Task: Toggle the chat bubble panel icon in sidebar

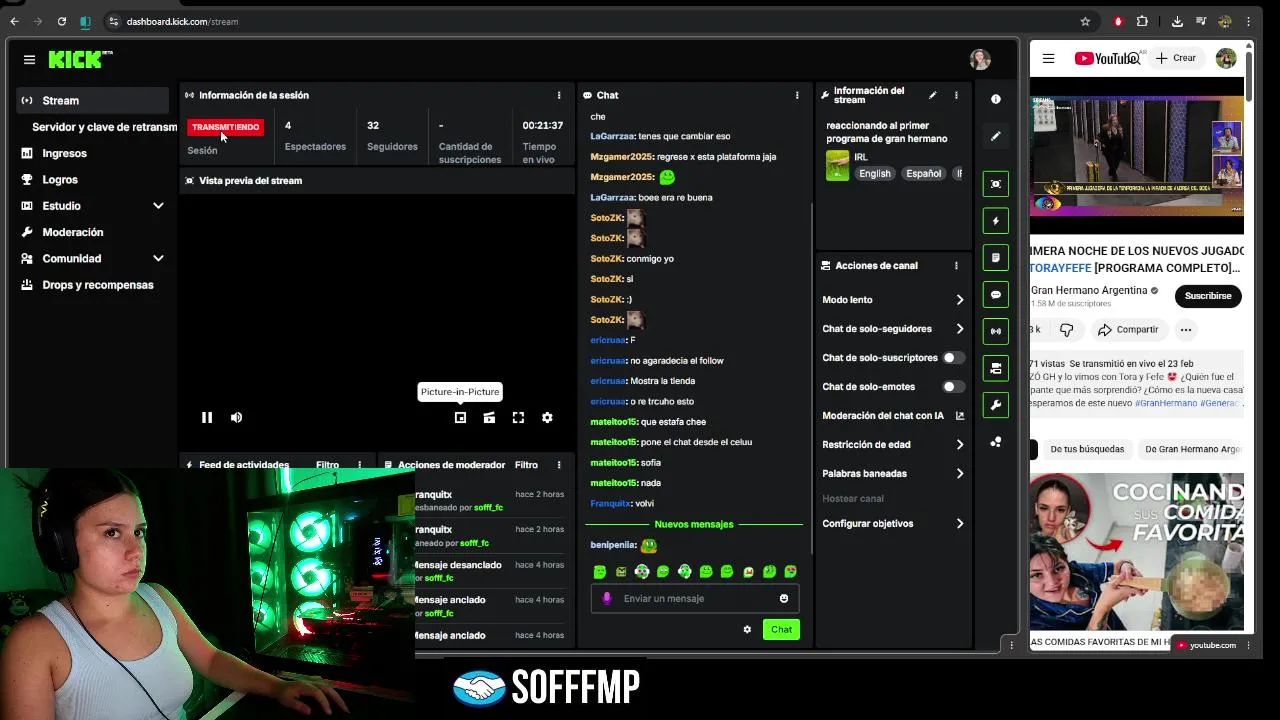Action: tap(995, 295)
